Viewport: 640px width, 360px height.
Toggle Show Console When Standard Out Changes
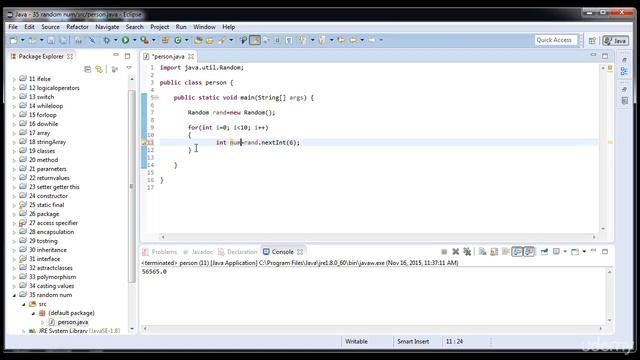[x=517, y=252]
